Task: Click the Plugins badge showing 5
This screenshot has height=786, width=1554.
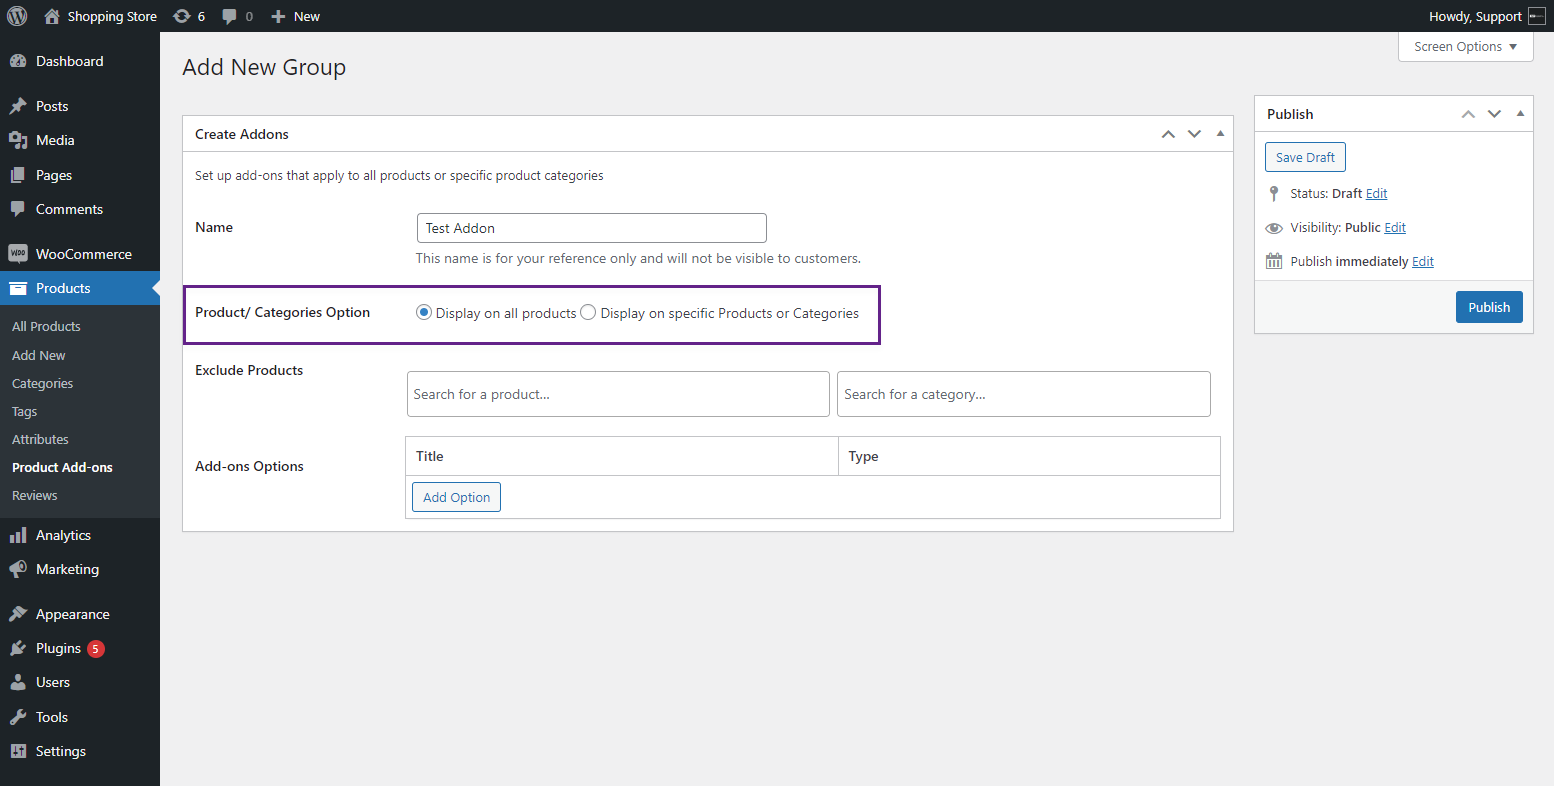Action: click(96, 649)
